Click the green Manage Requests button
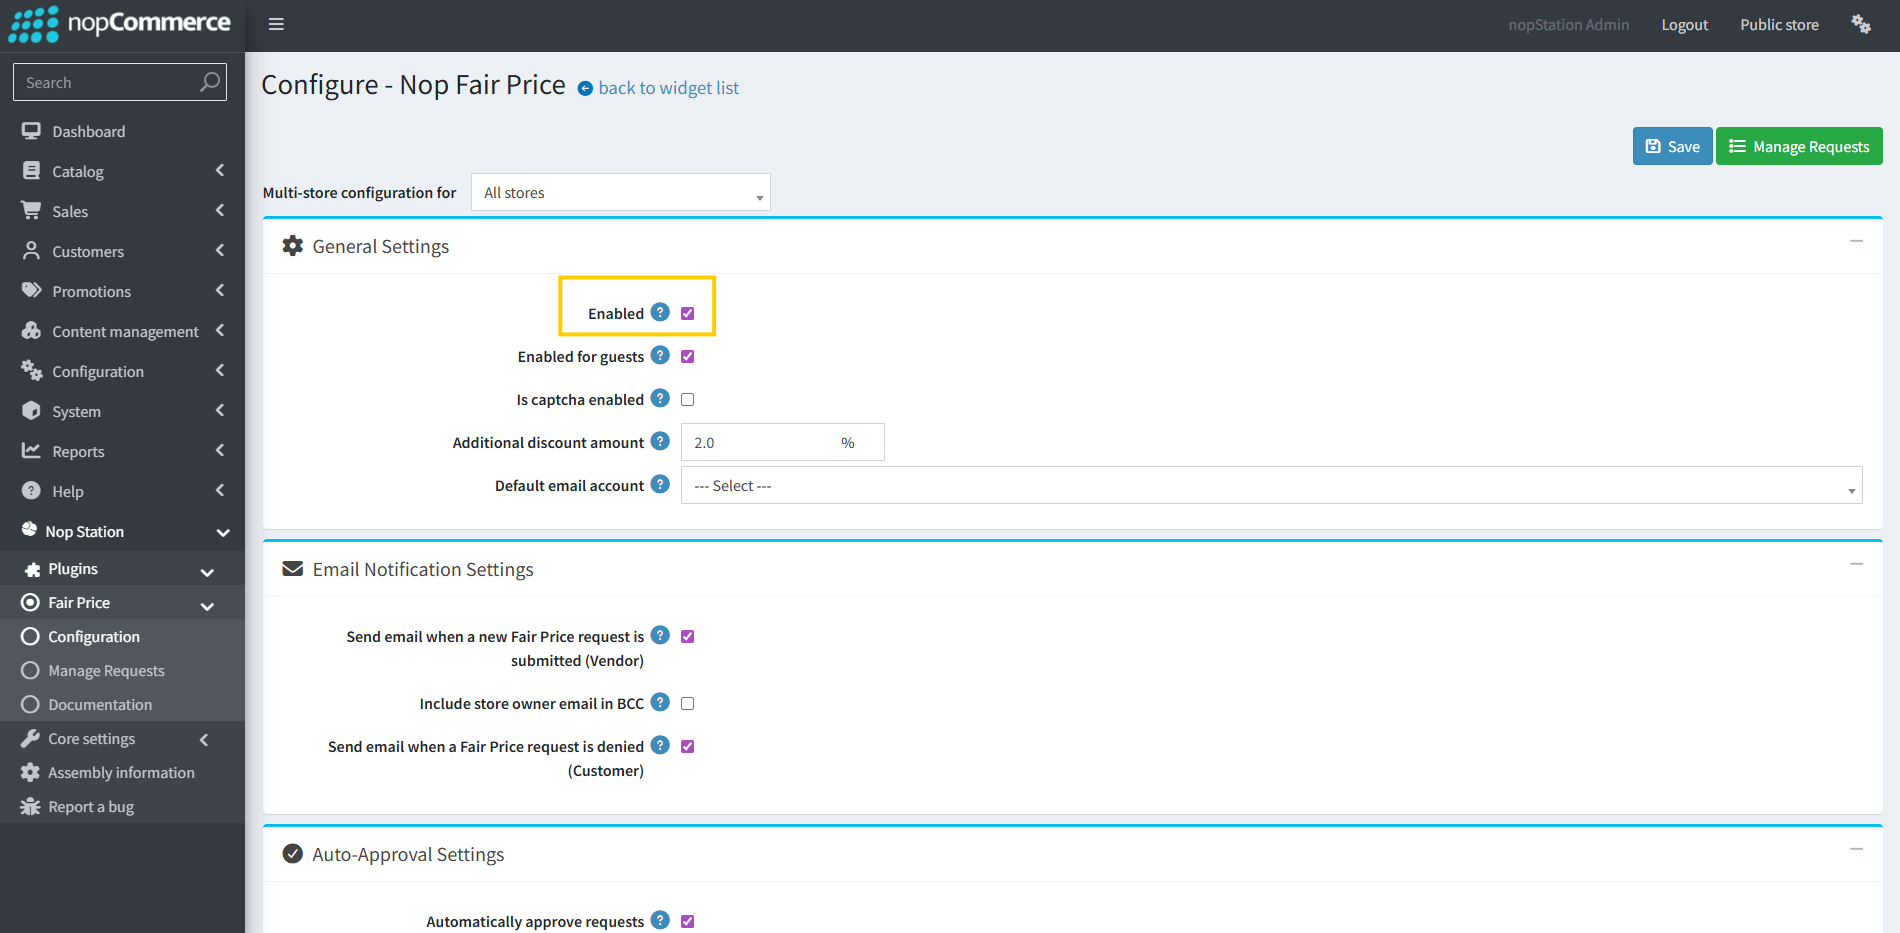The width and height of the screenshot is (1900, 933). coord(1798,146)
